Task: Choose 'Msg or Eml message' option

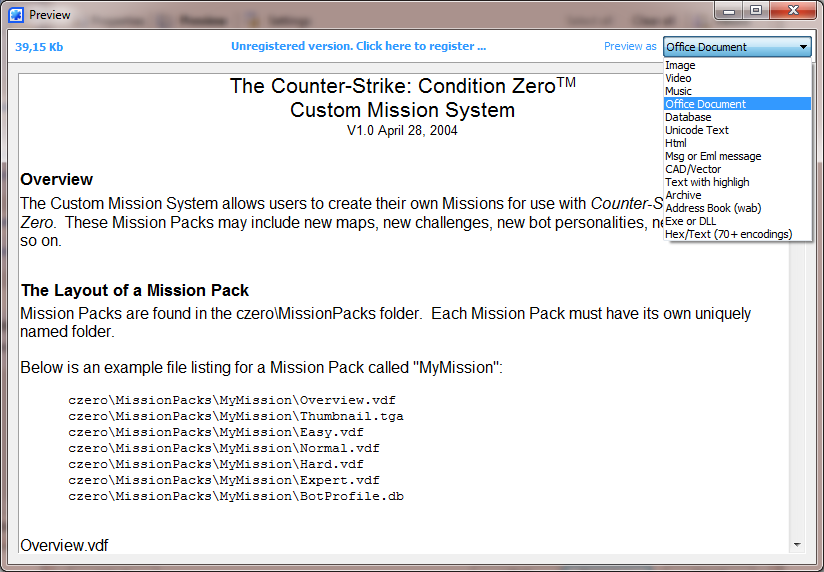Action: tap(712, 156)
